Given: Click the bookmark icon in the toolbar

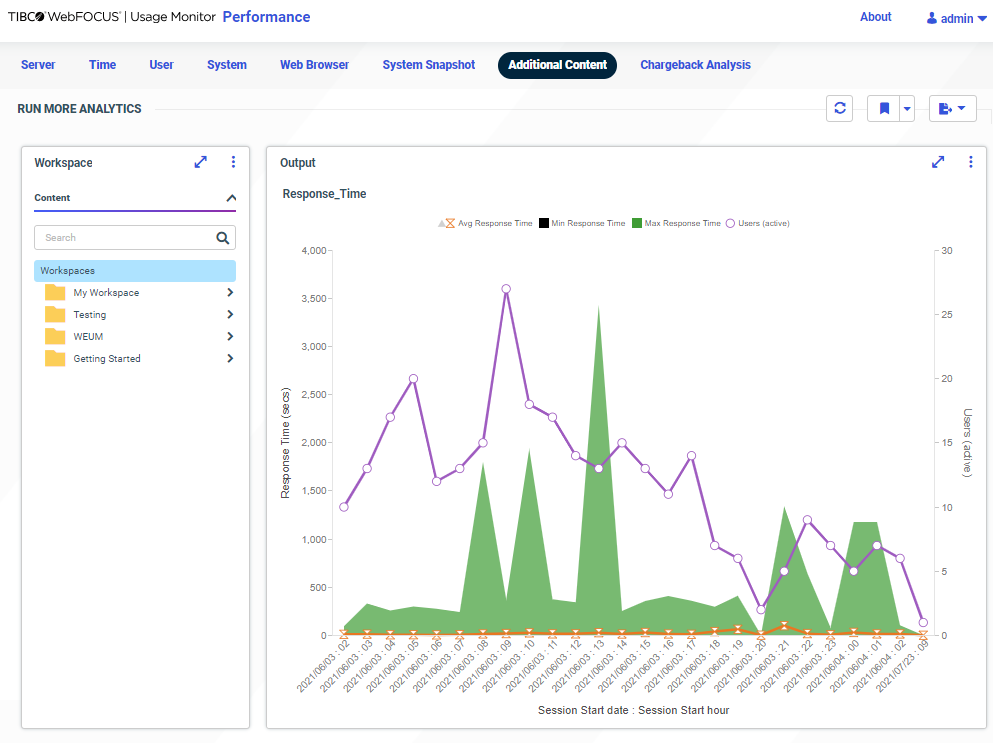Looking at the screenshot, I should [884, 108].
